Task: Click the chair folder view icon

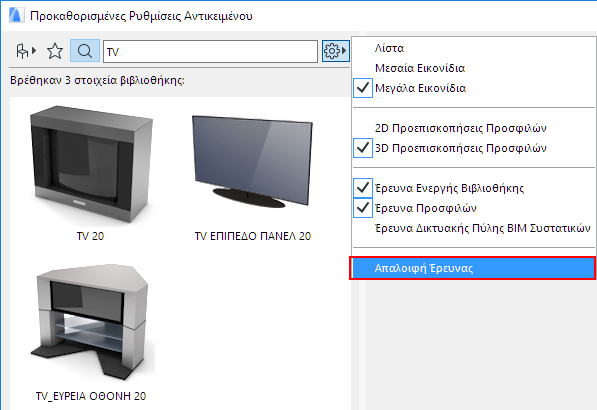Action: [22, 51]
